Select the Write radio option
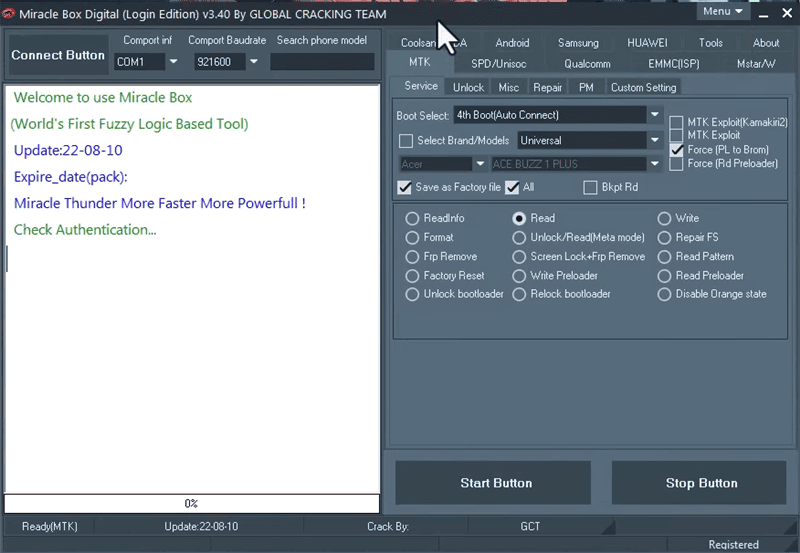The width and height of the screenshot is (800, 553). tap(664, 218)
